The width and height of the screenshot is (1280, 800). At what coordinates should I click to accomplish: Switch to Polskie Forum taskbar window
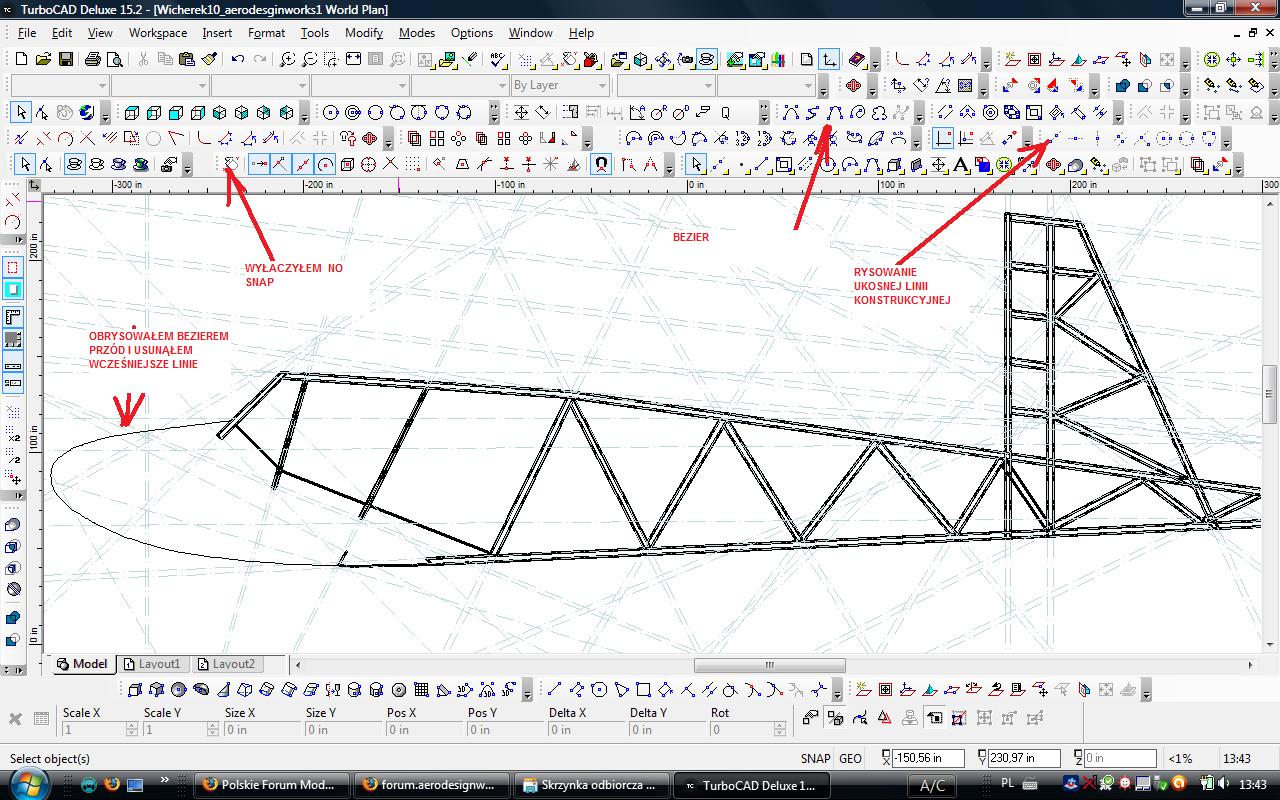click(272, 785)
